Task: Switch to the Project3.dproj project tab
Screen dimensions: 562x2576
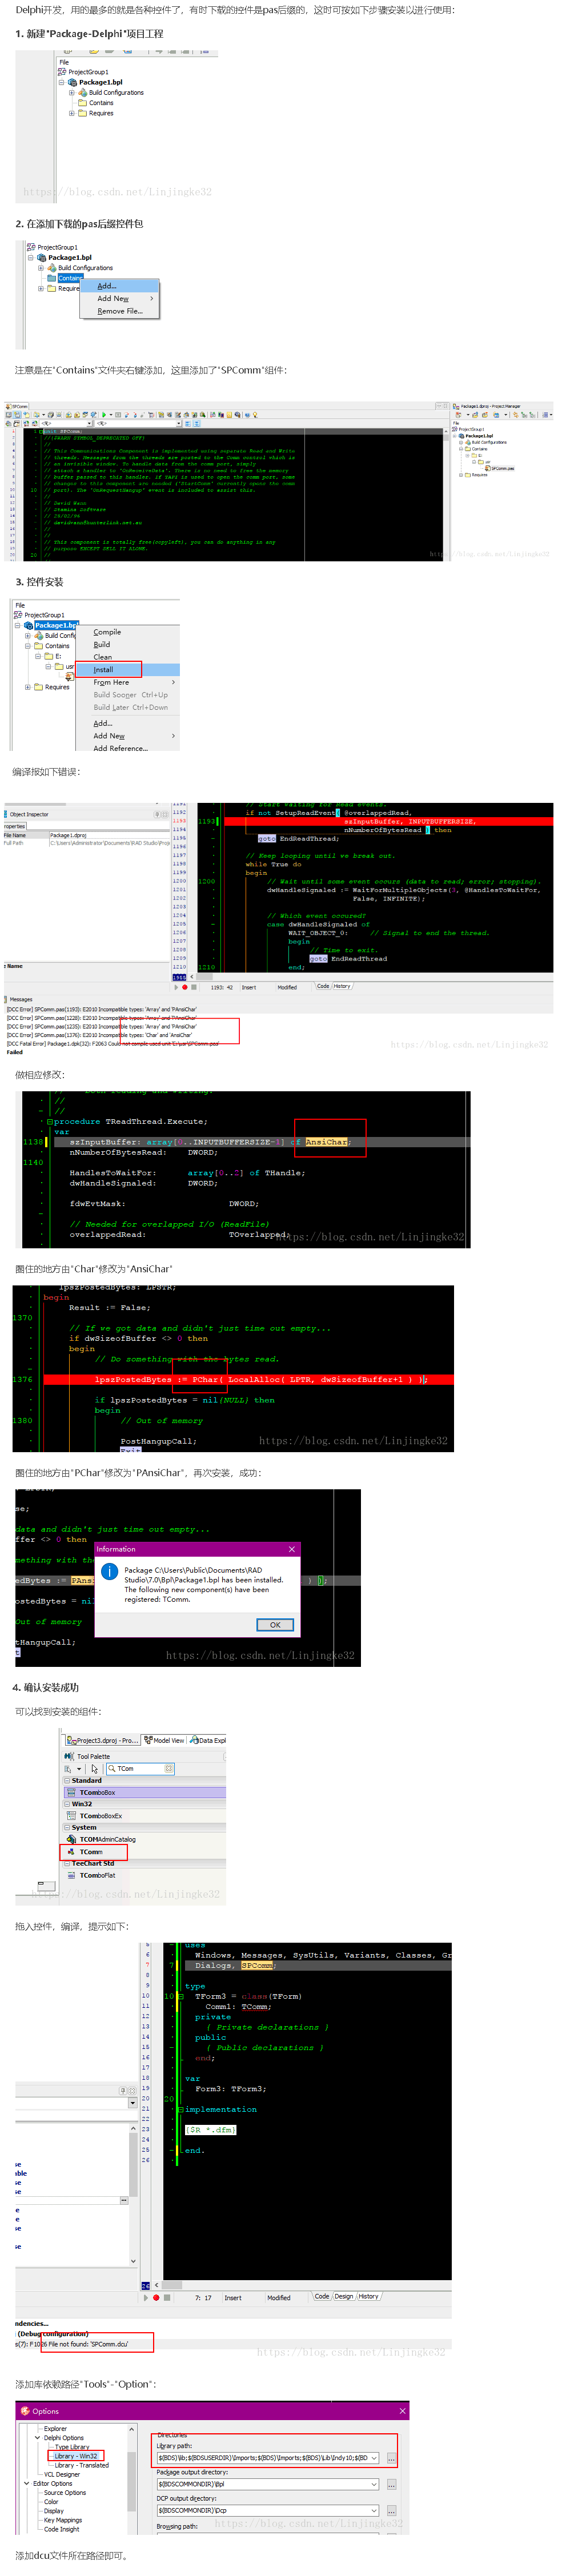Action: click(x=103, y=1740)
